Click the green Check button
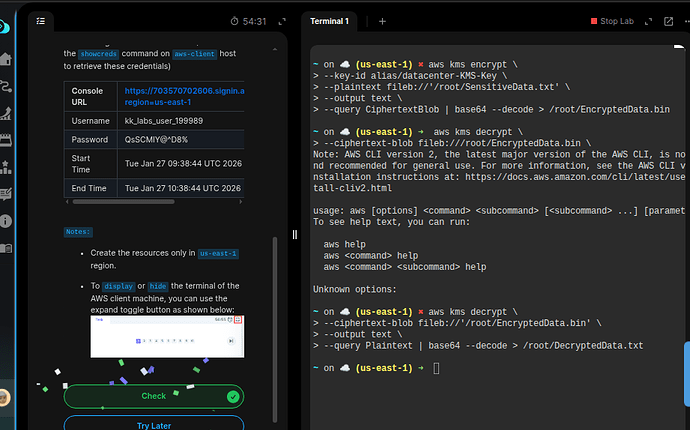 pos(153,397)
